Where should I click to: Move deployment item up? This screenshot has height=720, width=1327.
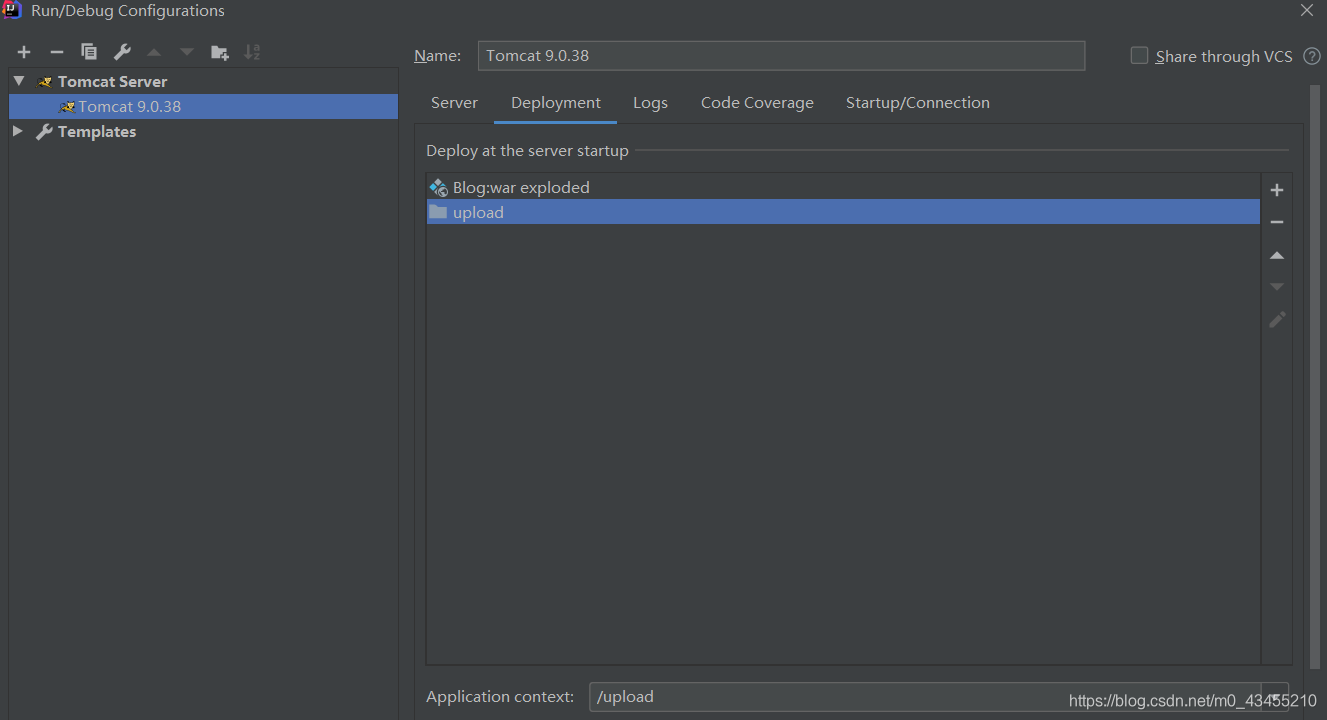[1277, 255]
